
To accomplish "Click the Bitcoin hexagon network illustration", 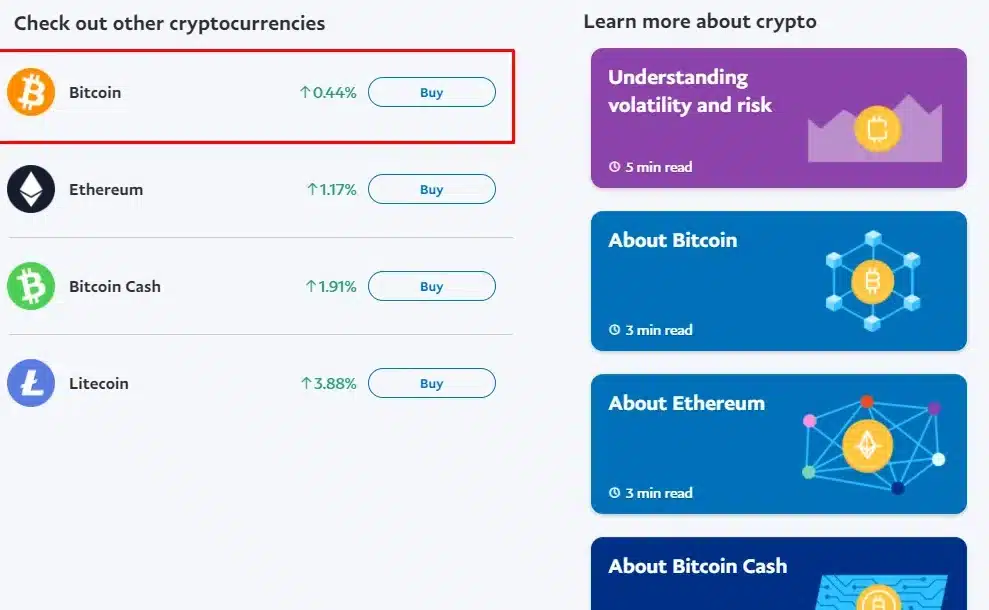I will coord(872,283).
